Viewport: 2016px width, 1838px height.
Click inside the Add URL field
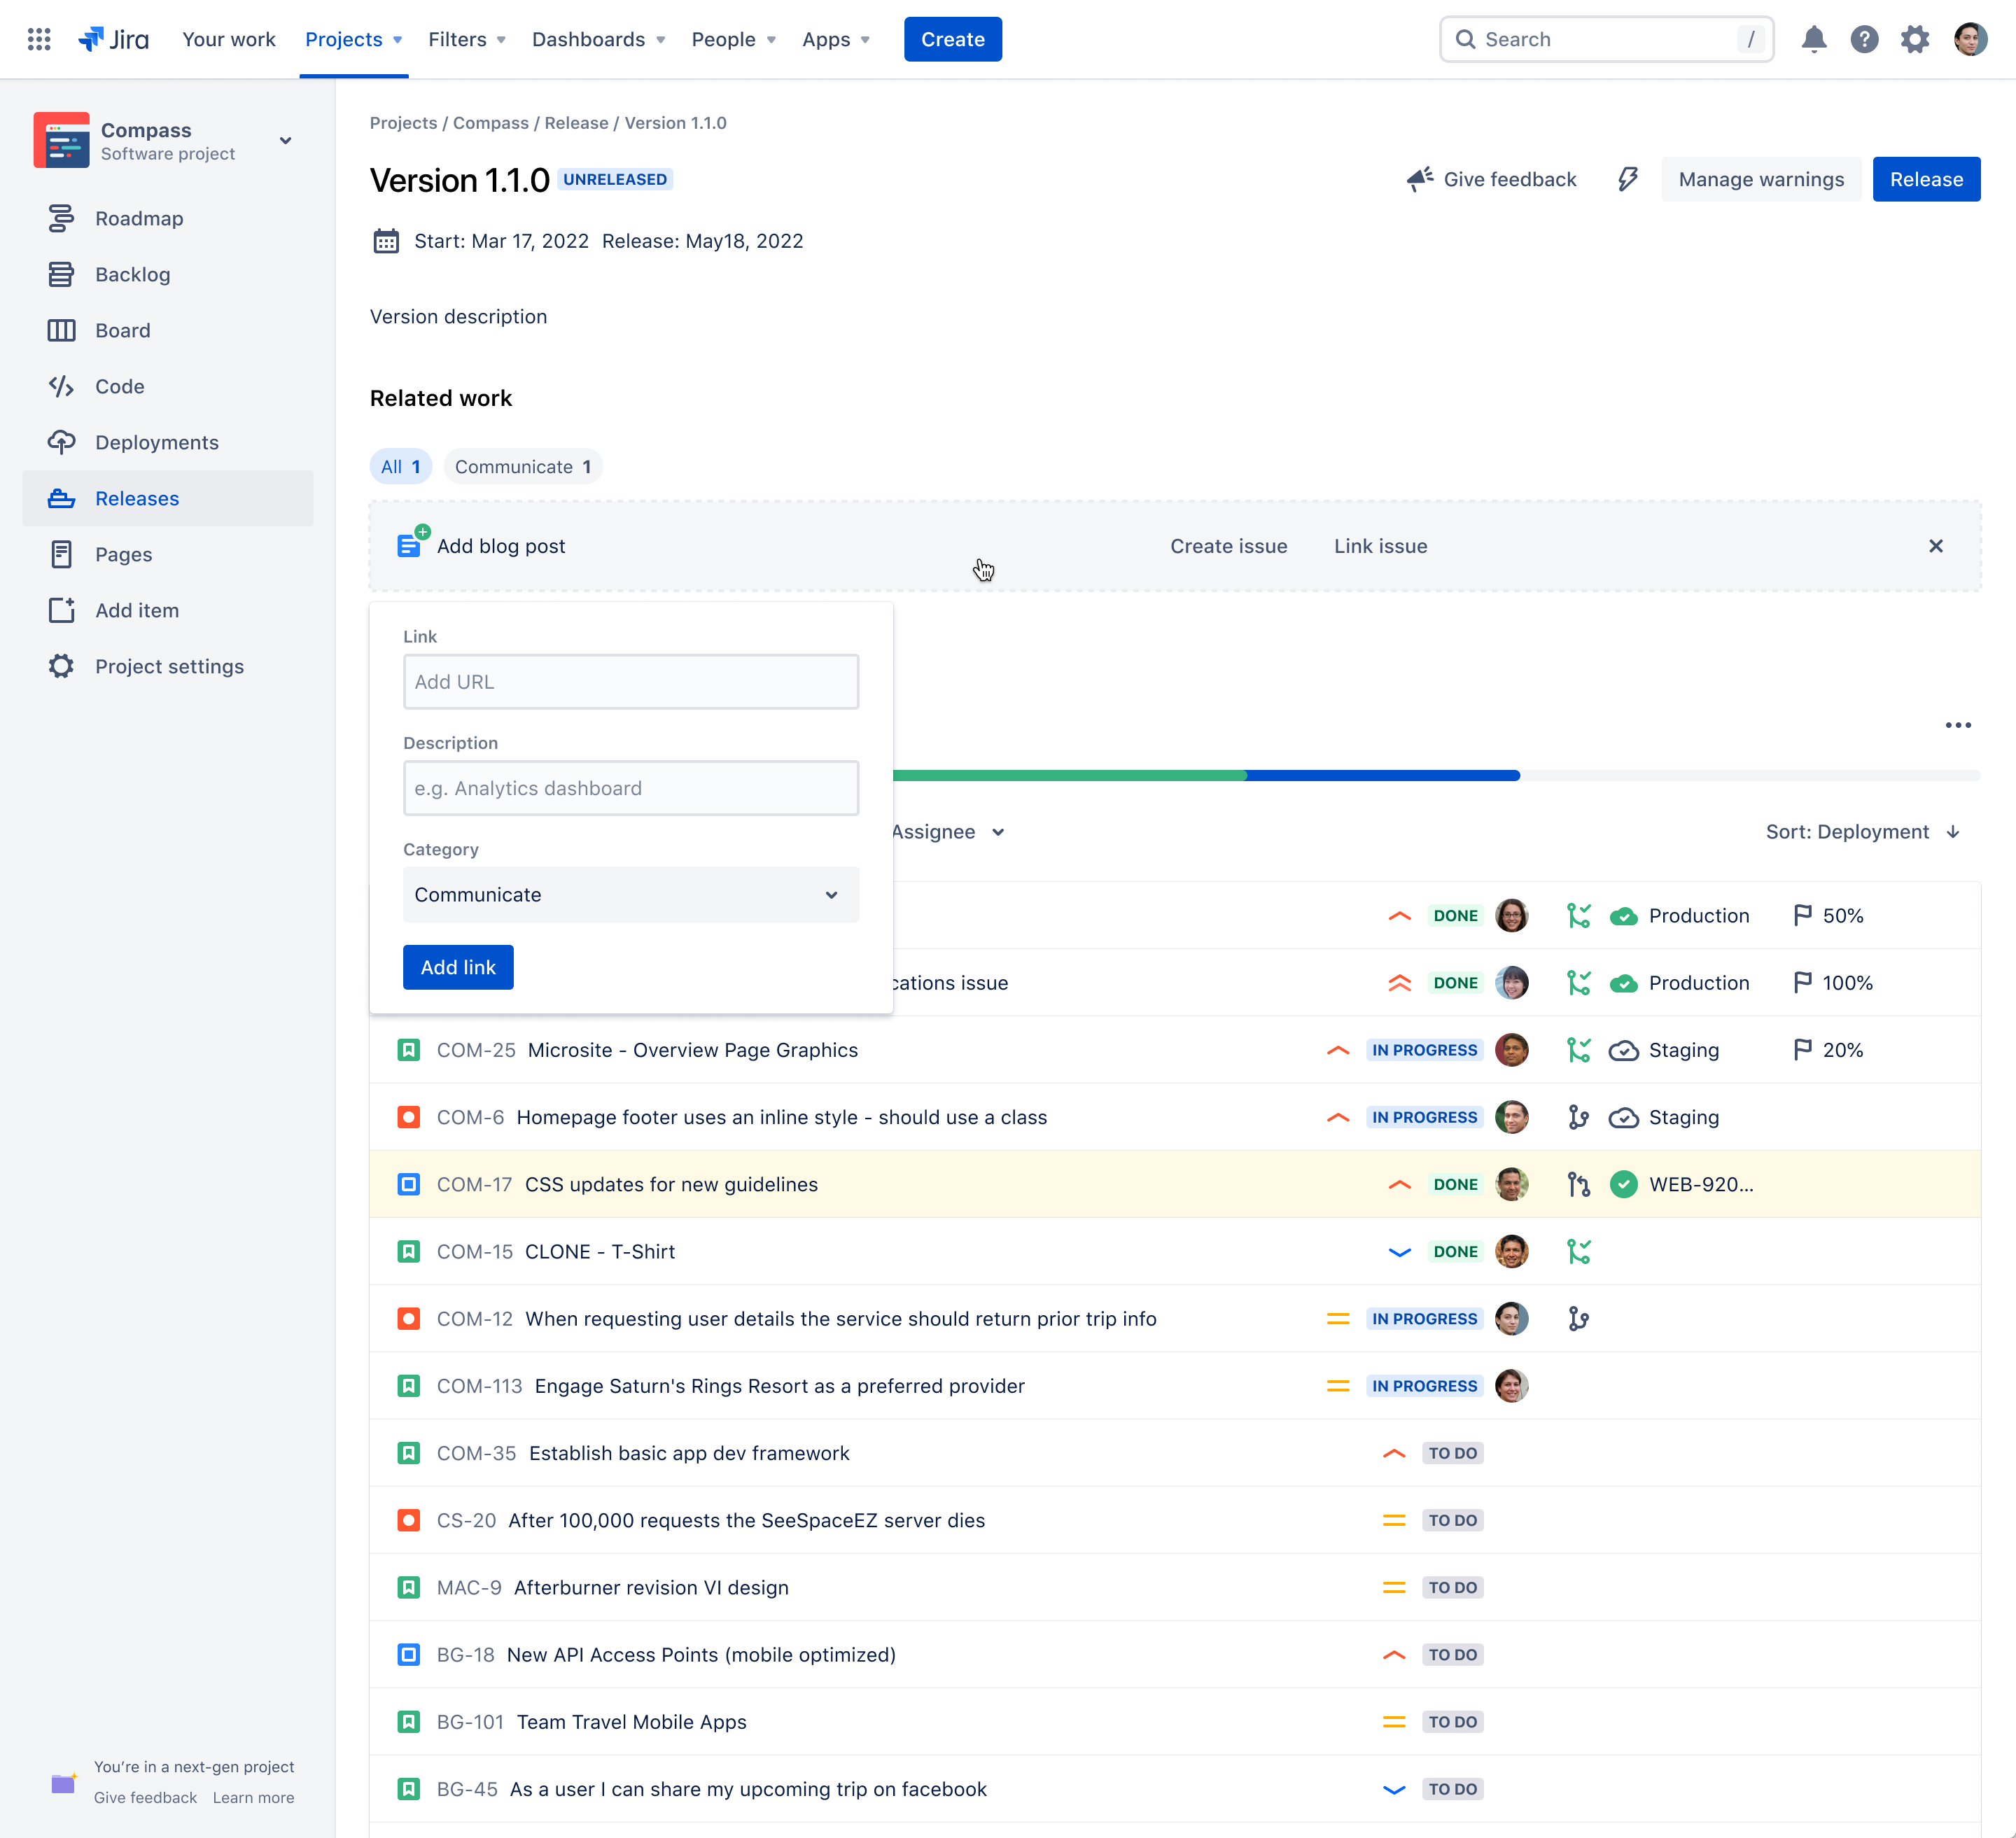tap(630, 681)
